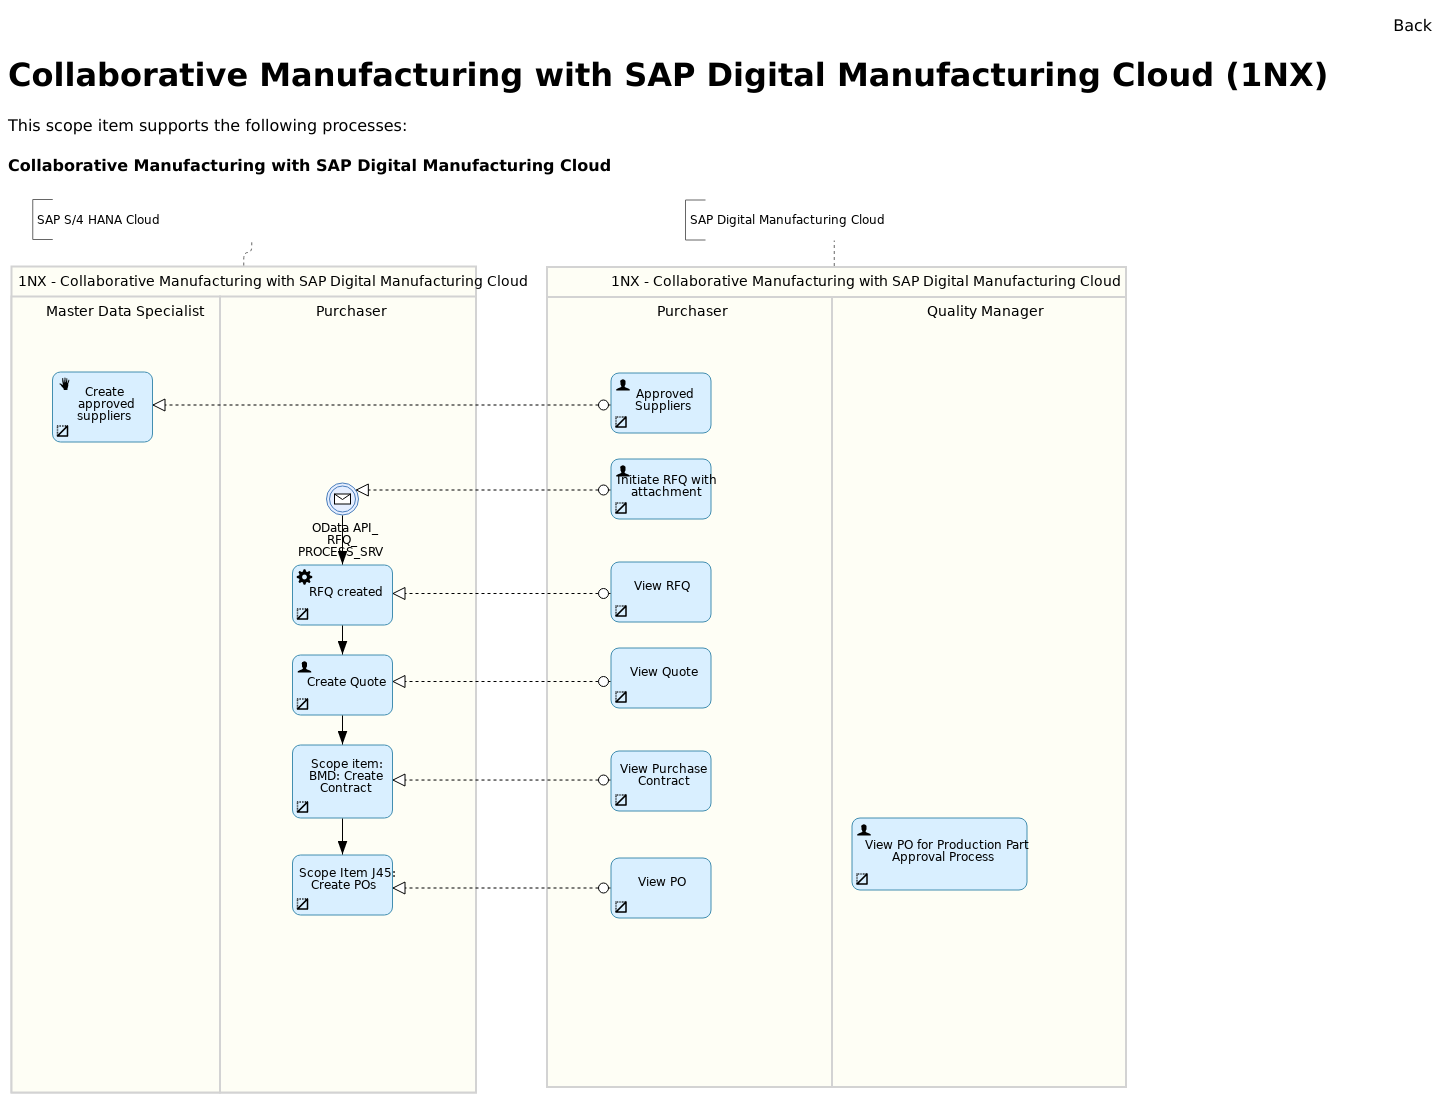Click the hand icon on Create approved suppliers
Screen dimensions: 1440x1109
(64, 384)
